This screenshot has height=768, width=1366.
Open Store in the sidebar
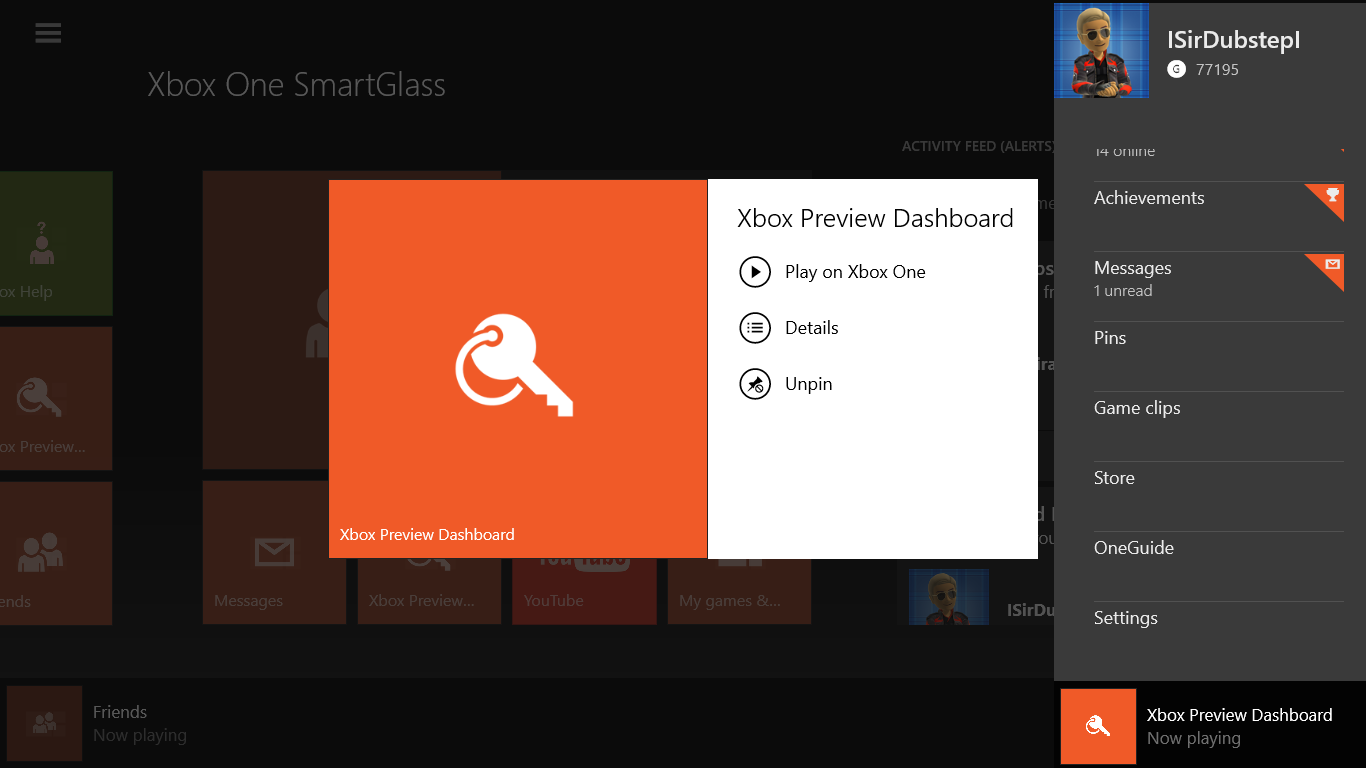pos(1219,496)
